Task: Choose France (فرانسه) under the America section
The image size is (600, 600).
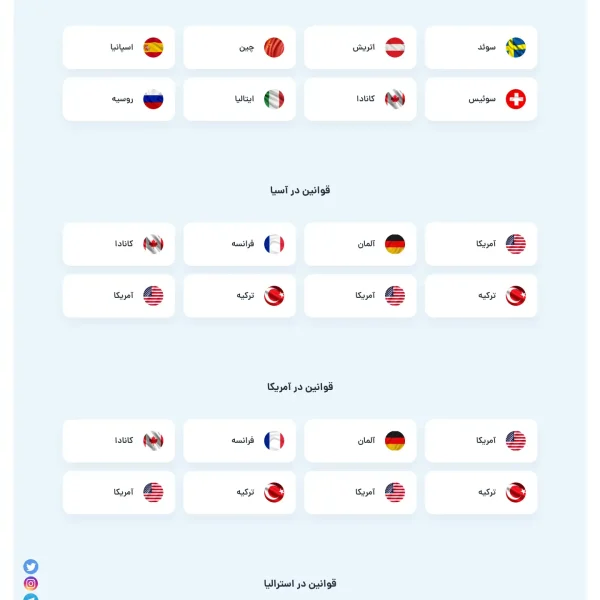Action: click(x=240, y=440)
